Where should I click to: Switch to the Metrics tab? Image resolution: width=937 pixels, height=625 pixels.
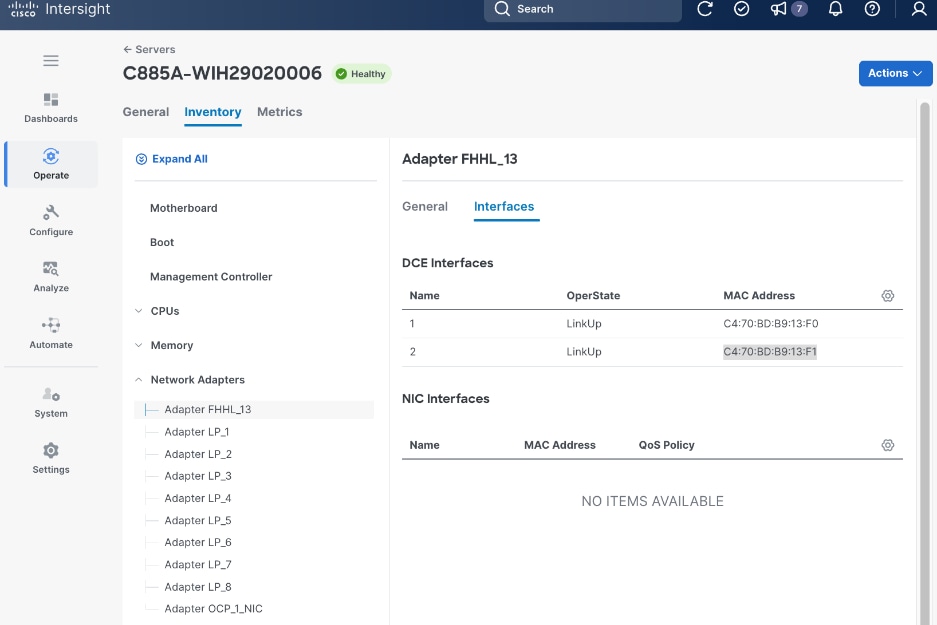click(279, 112)
